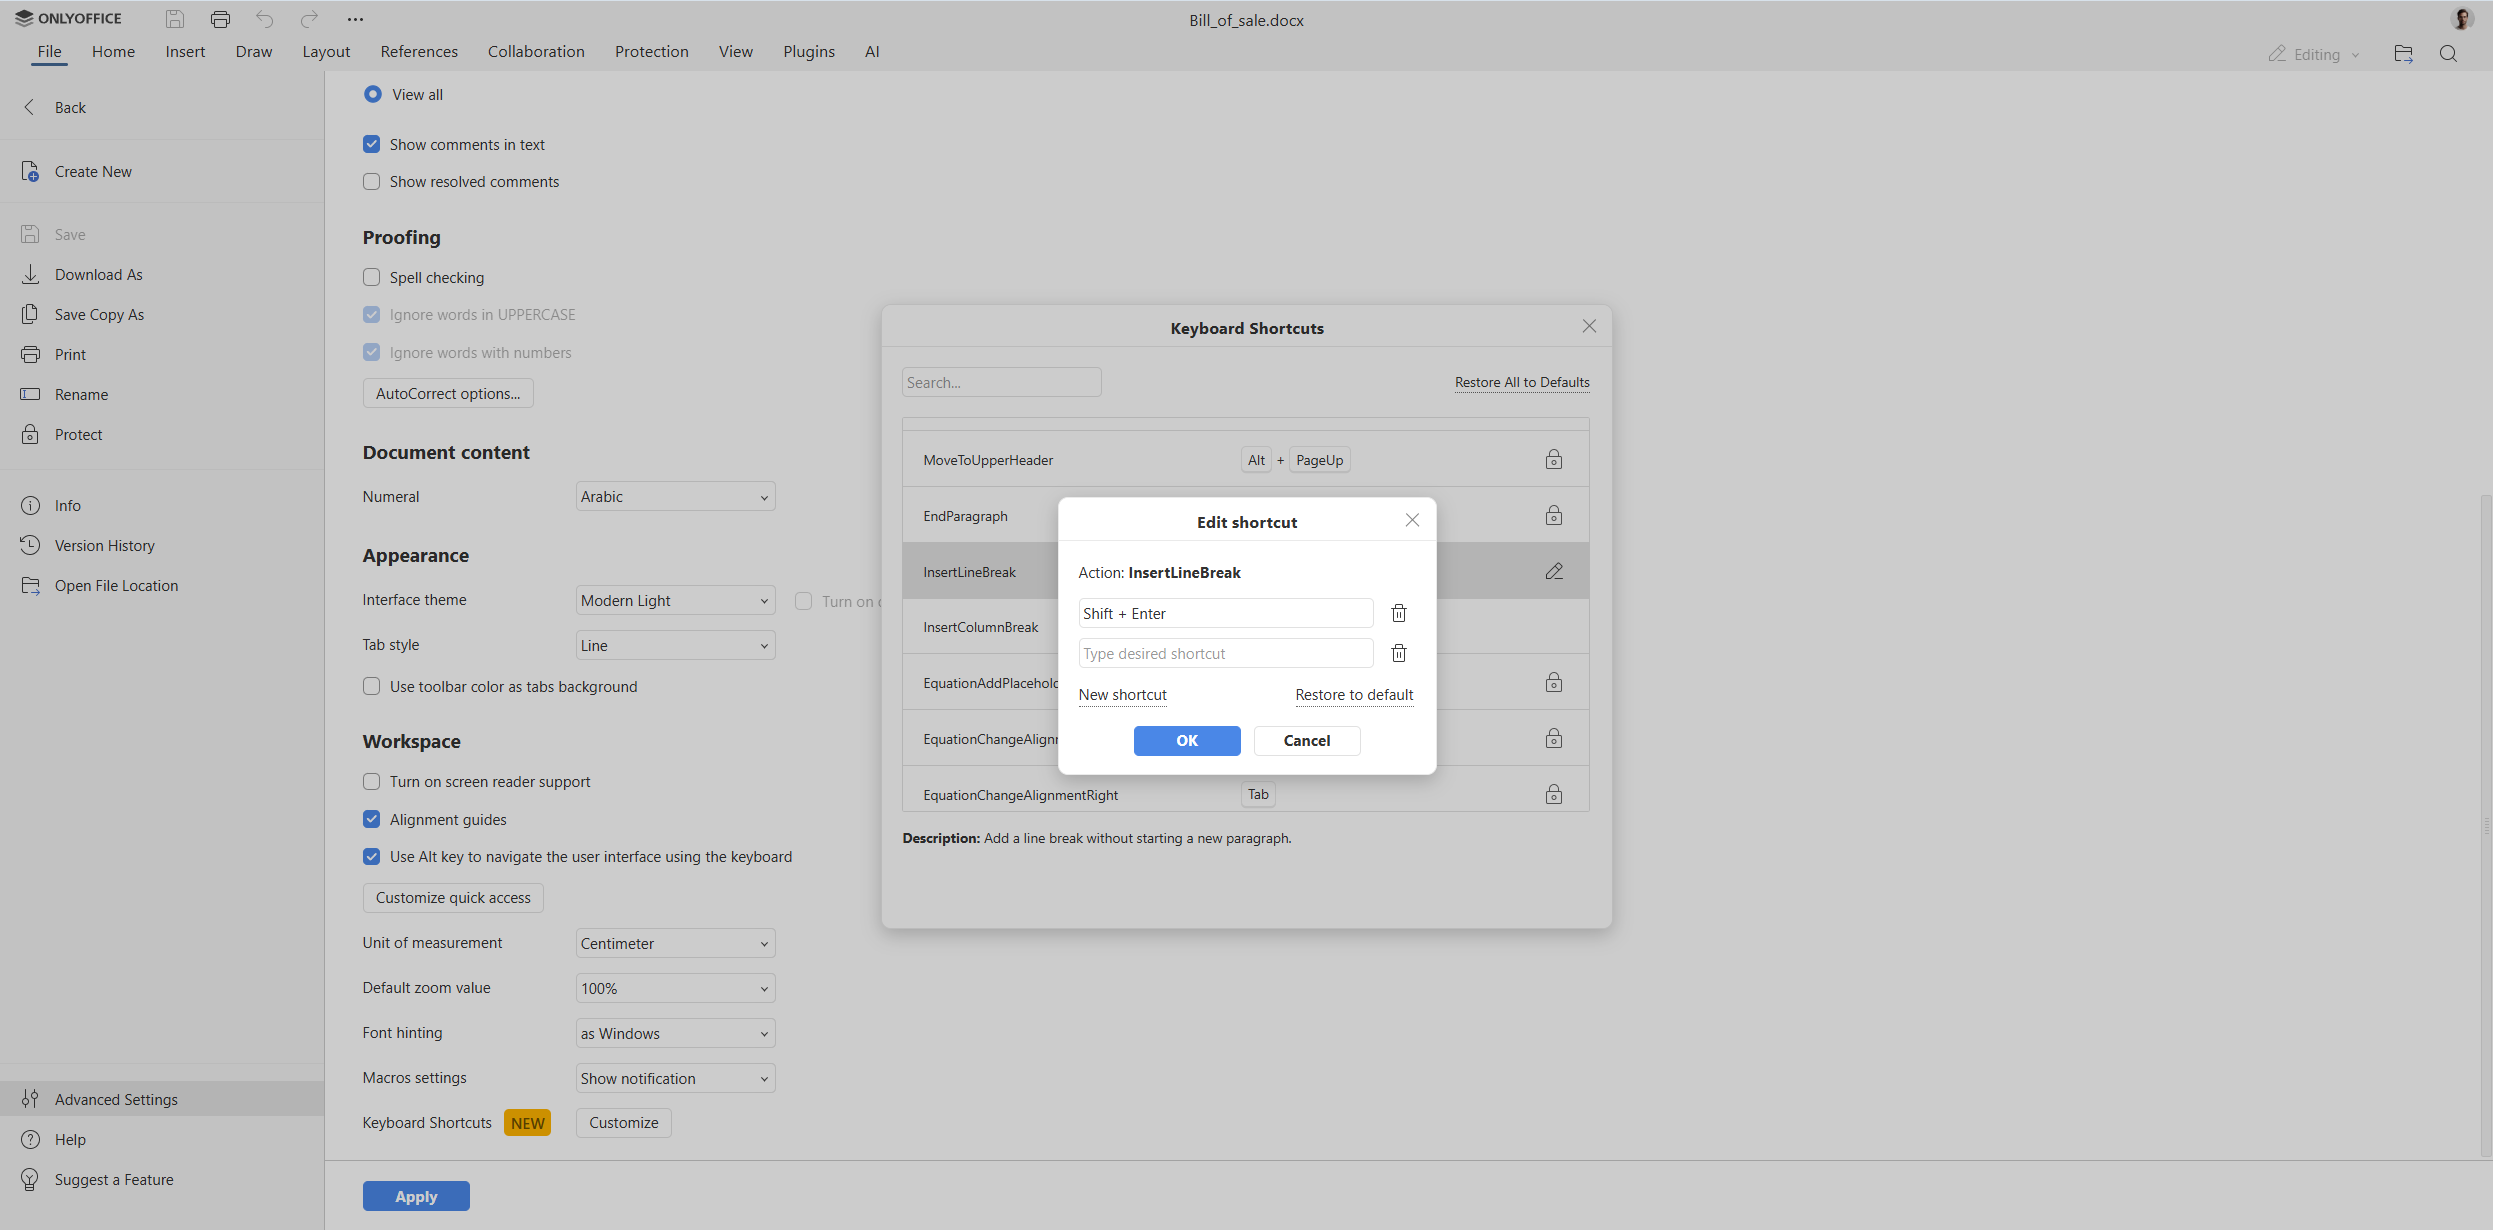Click the Undo arrow icon
Image resolution: width=2493 pixels, height=1230 pixels.
tap(264, 18)
